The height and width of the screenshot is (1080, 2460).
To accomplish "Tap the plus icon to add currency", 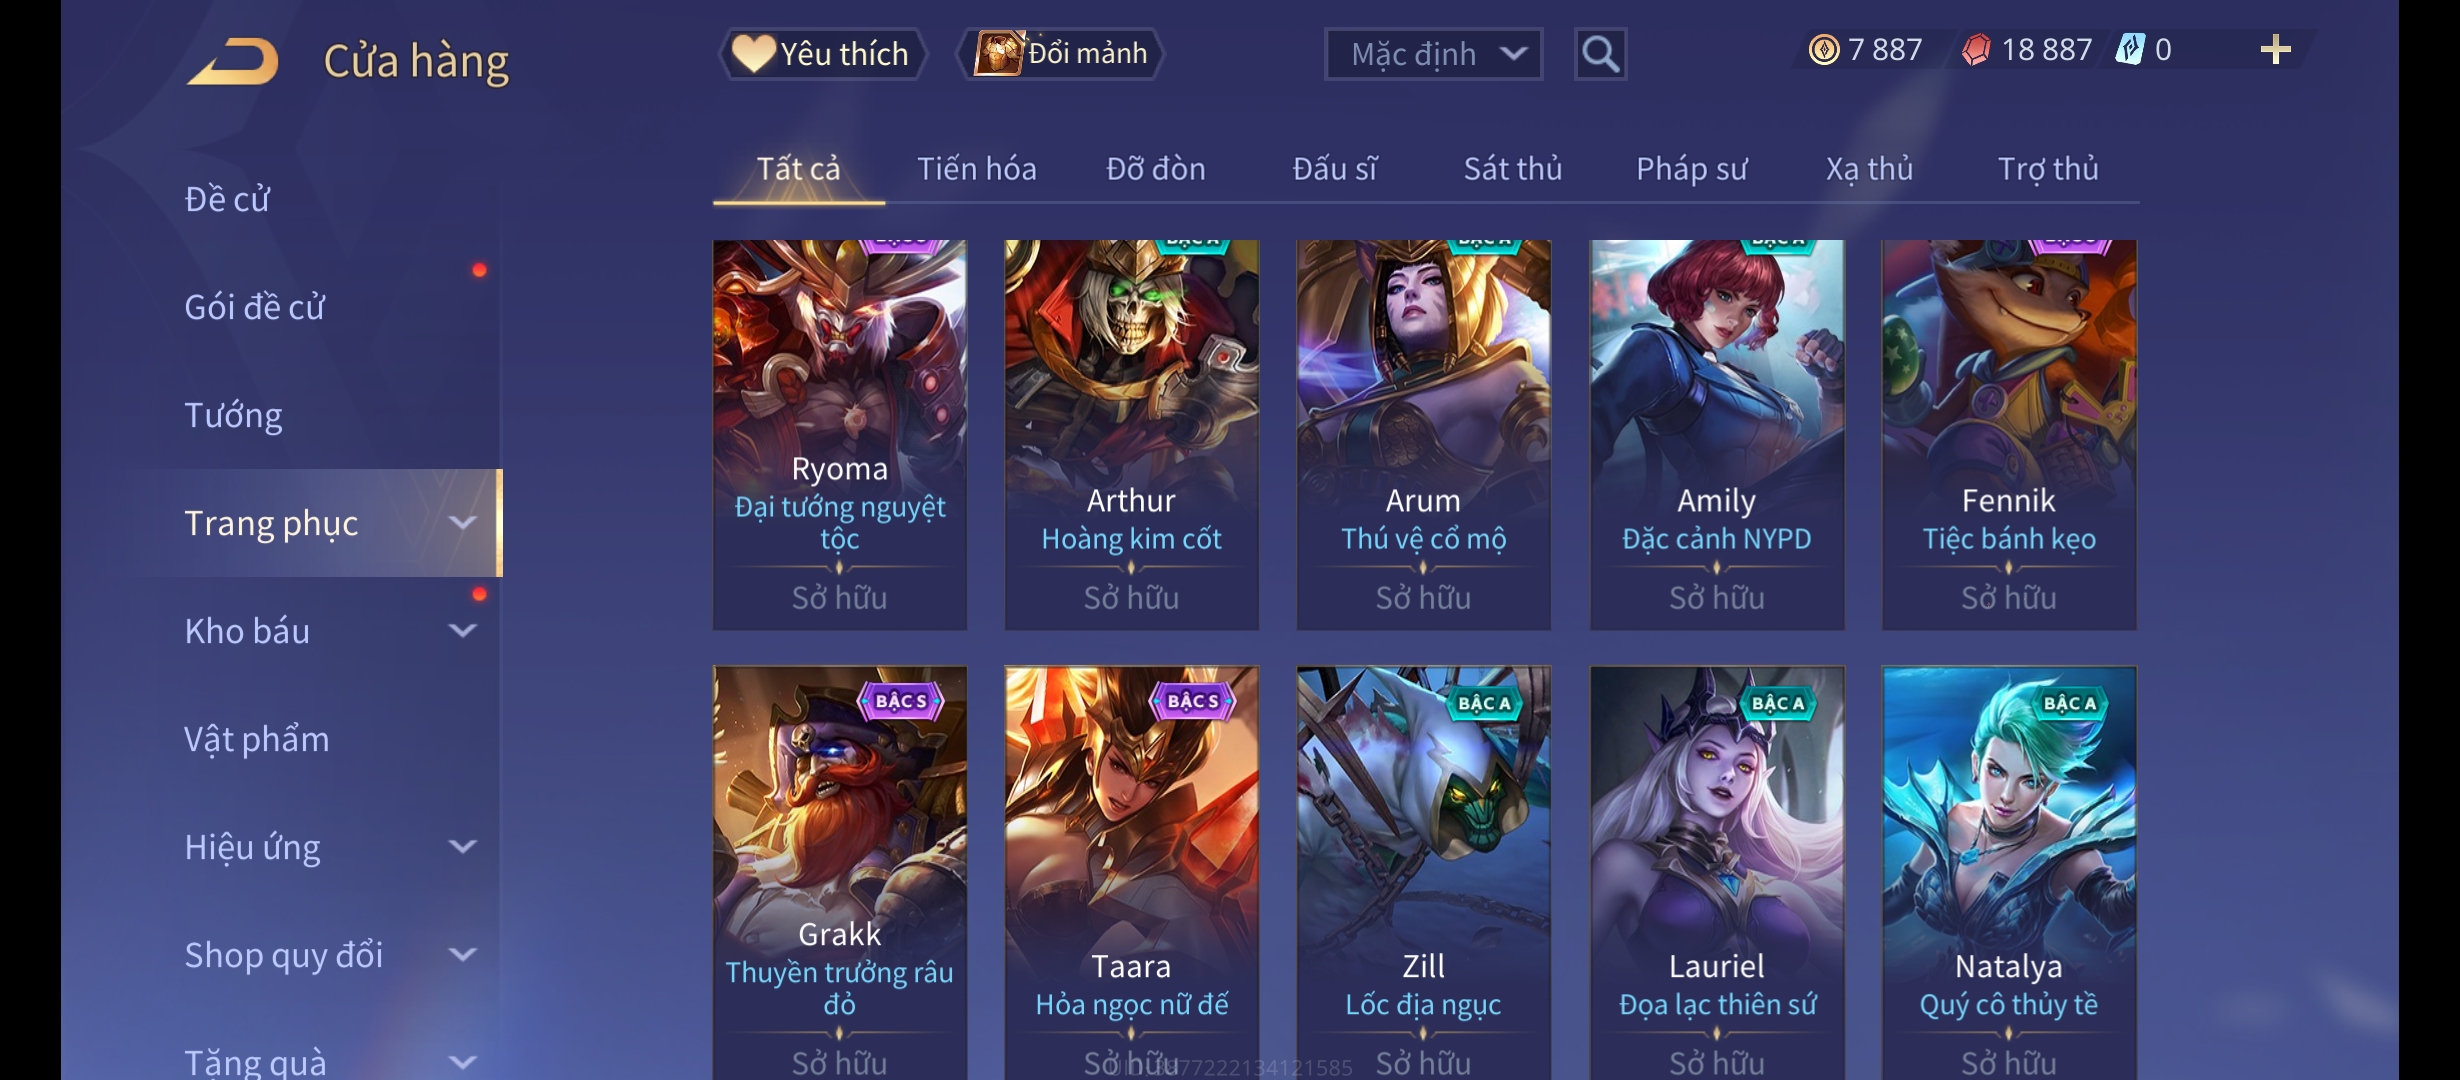I will pos(2275,50).
